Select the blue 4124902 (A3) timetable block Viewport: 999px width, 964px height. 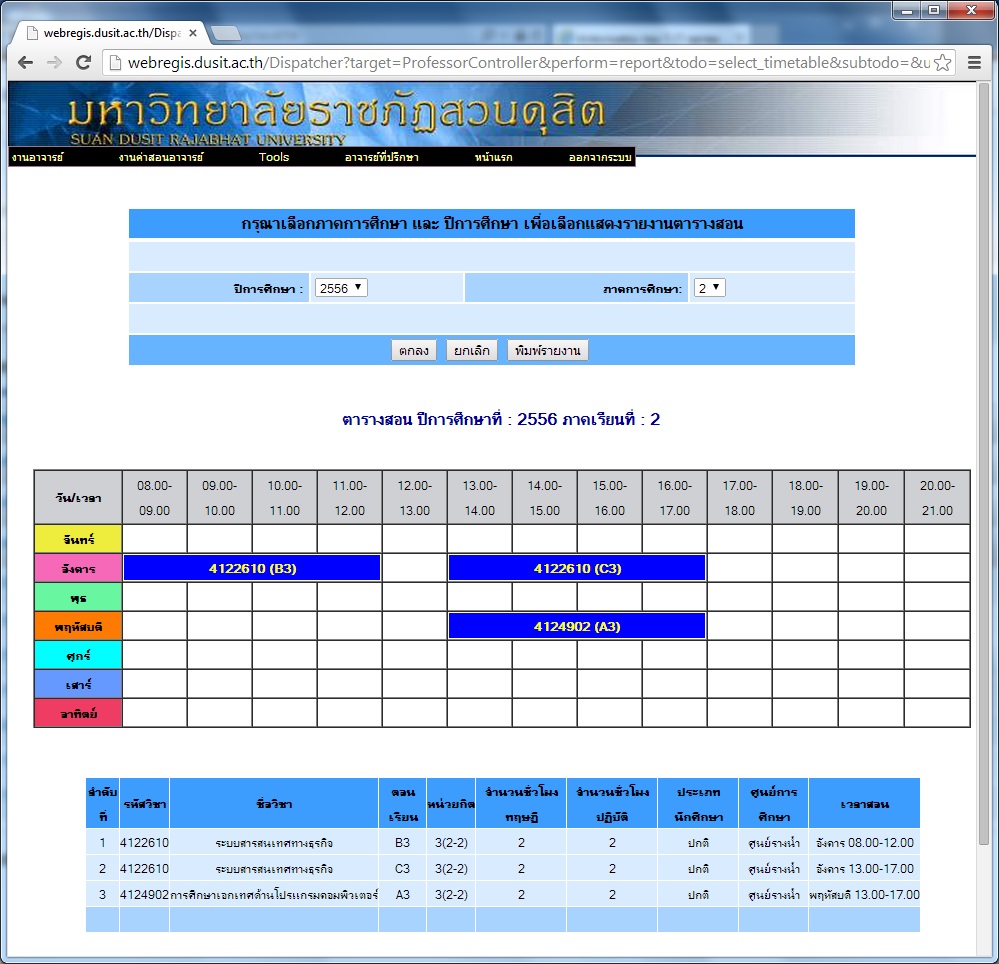[577, 626]
